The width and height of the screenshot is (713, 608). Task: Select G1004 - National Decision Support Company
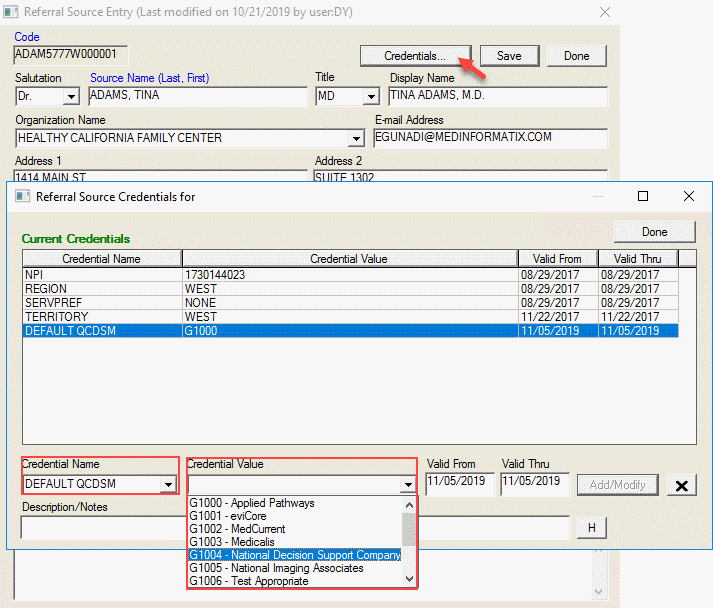(x=294, y=555)
